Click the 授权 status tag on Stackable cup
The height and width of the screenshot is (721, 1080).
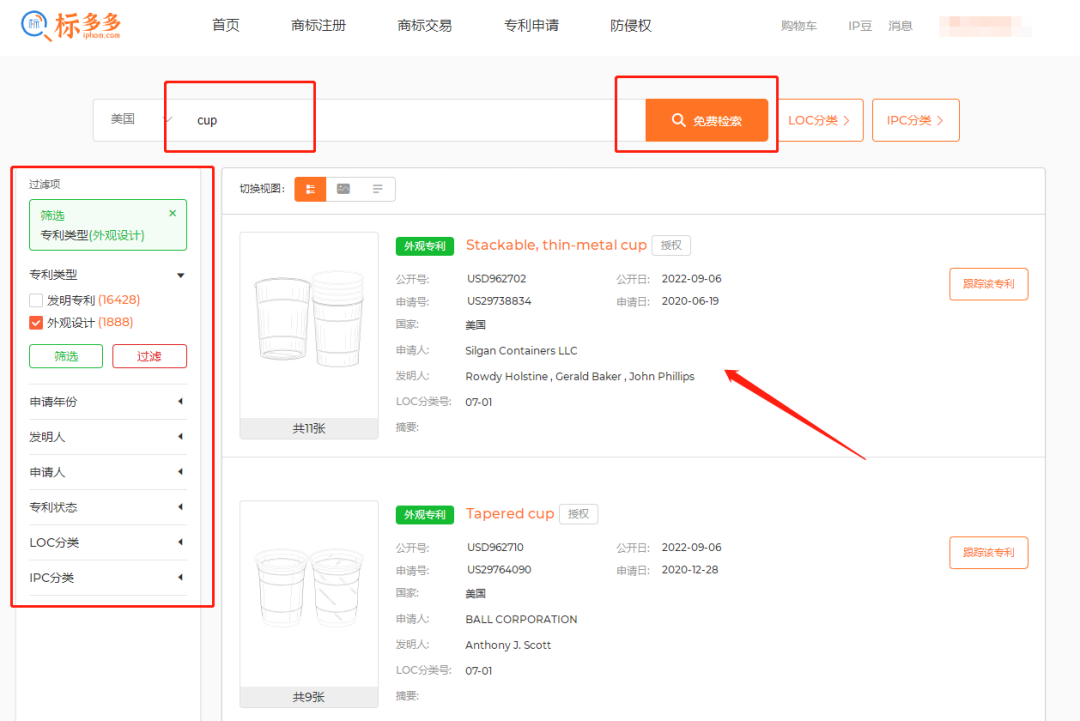coord(672,245)
